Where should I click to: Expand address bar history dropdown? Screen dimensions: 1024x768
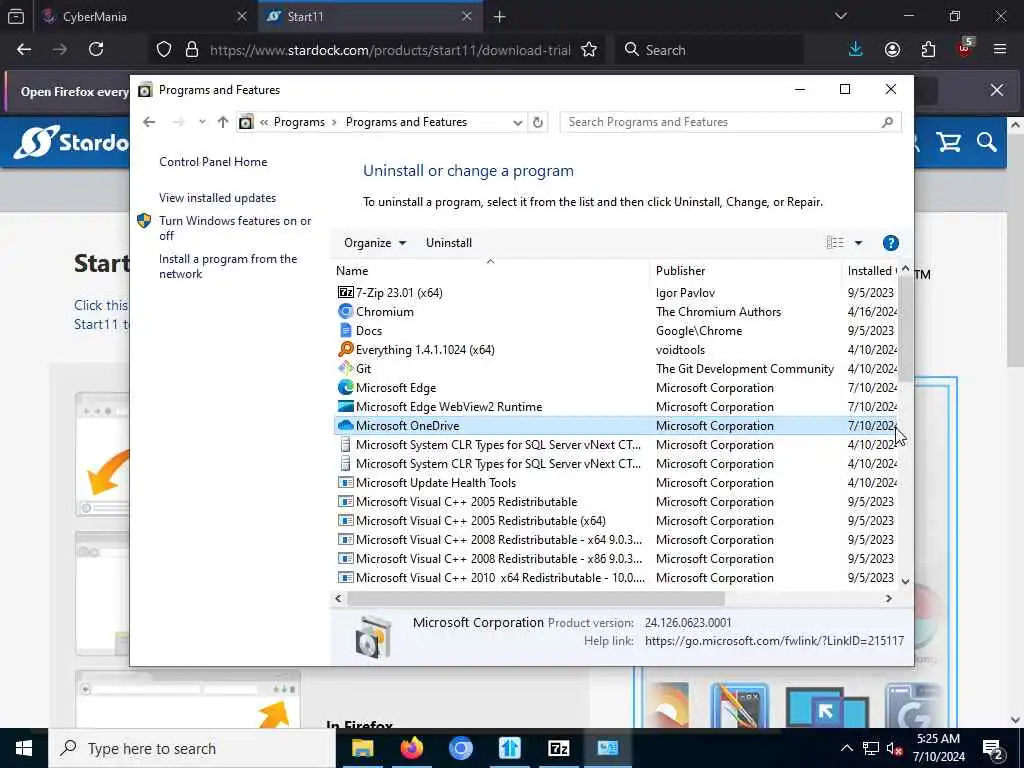click(517, 122)
